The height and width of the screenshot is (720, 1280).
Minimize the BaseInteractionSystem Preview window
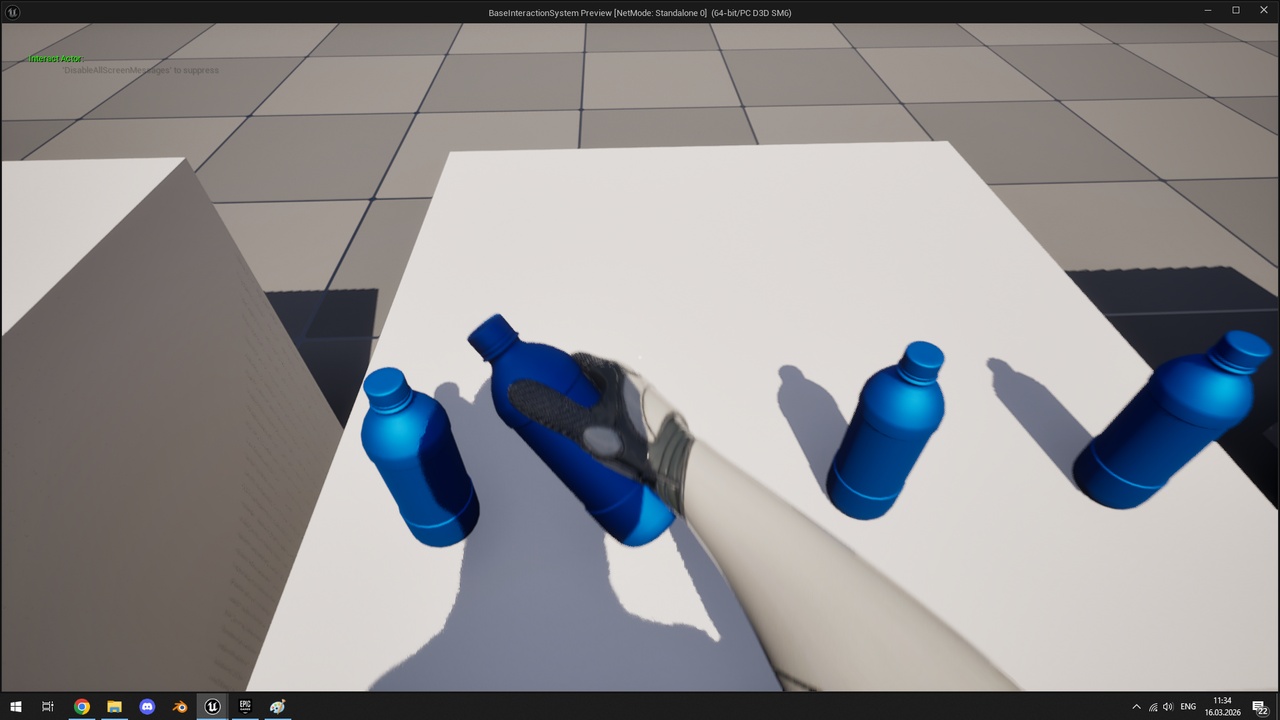tap(1207, 10)
